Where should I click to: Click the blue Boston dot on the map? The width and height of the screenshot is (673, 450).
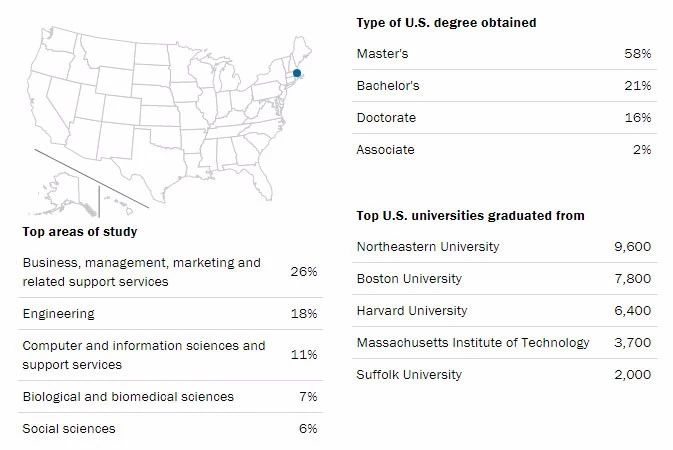point(297,73)
